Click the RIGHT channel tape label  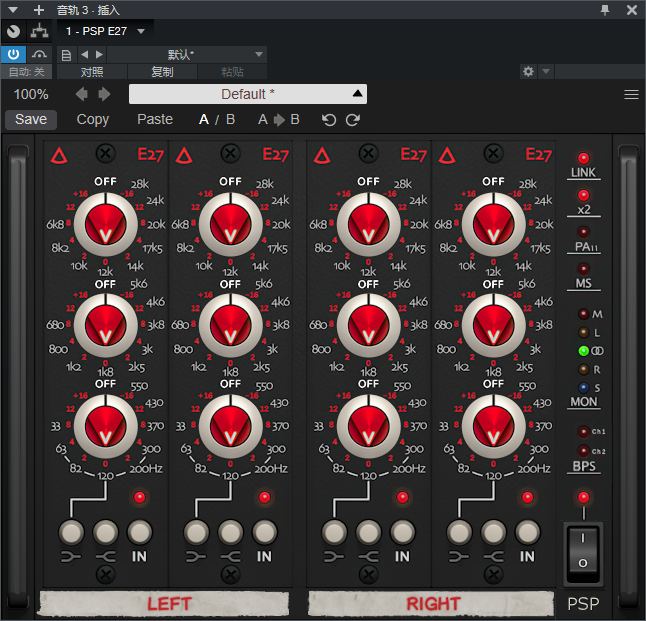coord(431,604)
